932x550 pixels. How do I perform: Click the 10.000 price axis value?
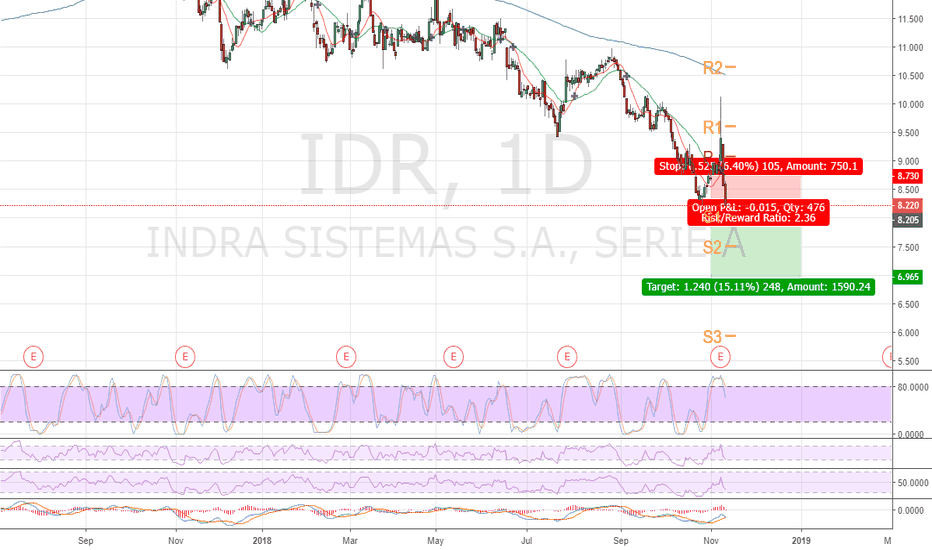(x=911, y=105)
